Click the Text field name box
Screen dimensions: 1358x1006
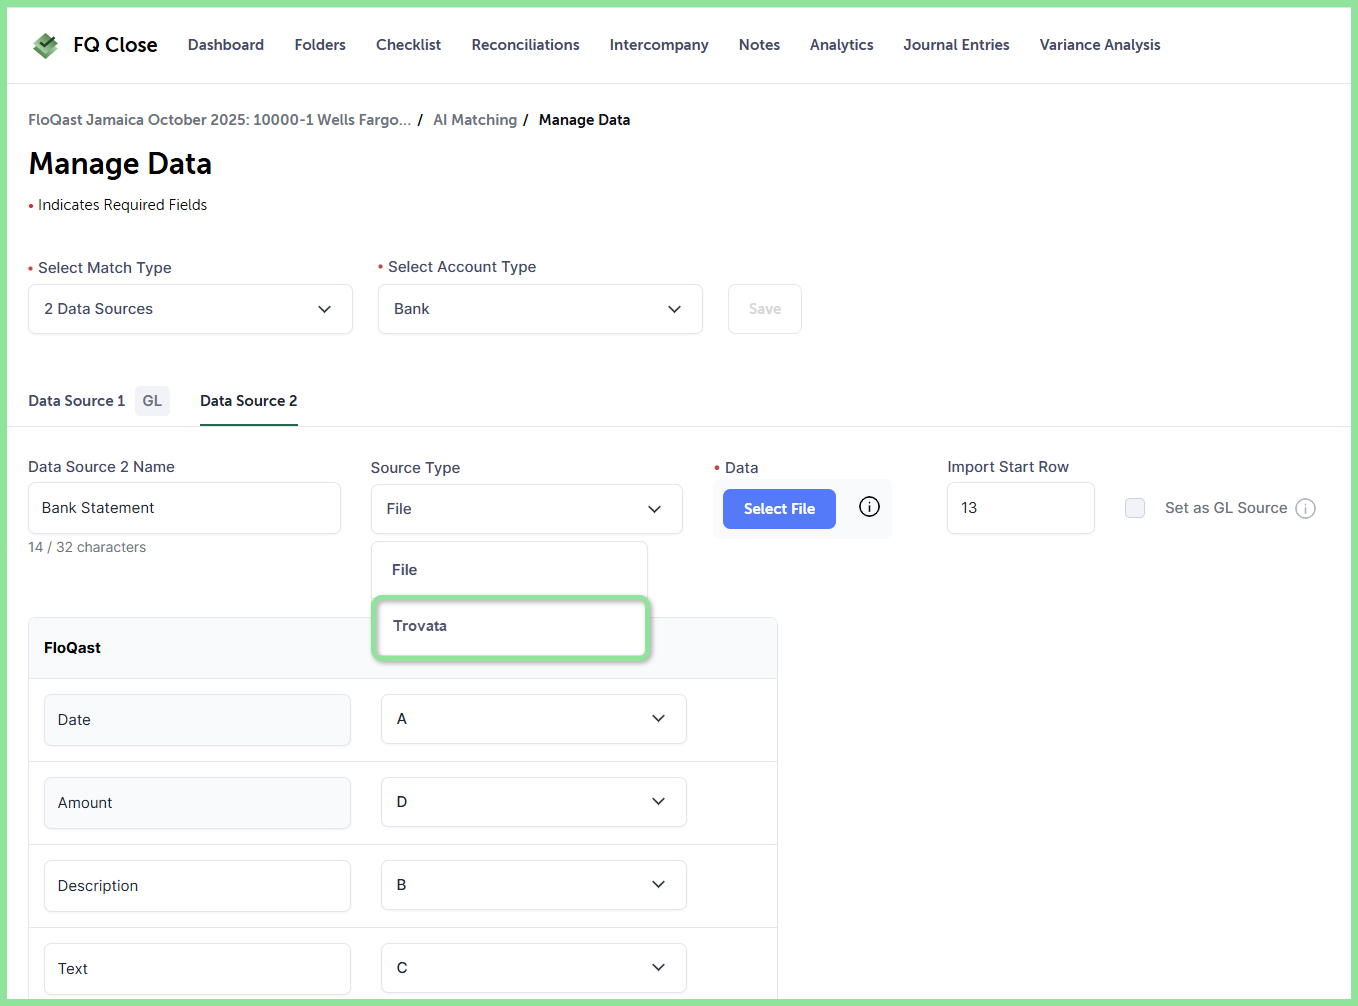[197, 969]
